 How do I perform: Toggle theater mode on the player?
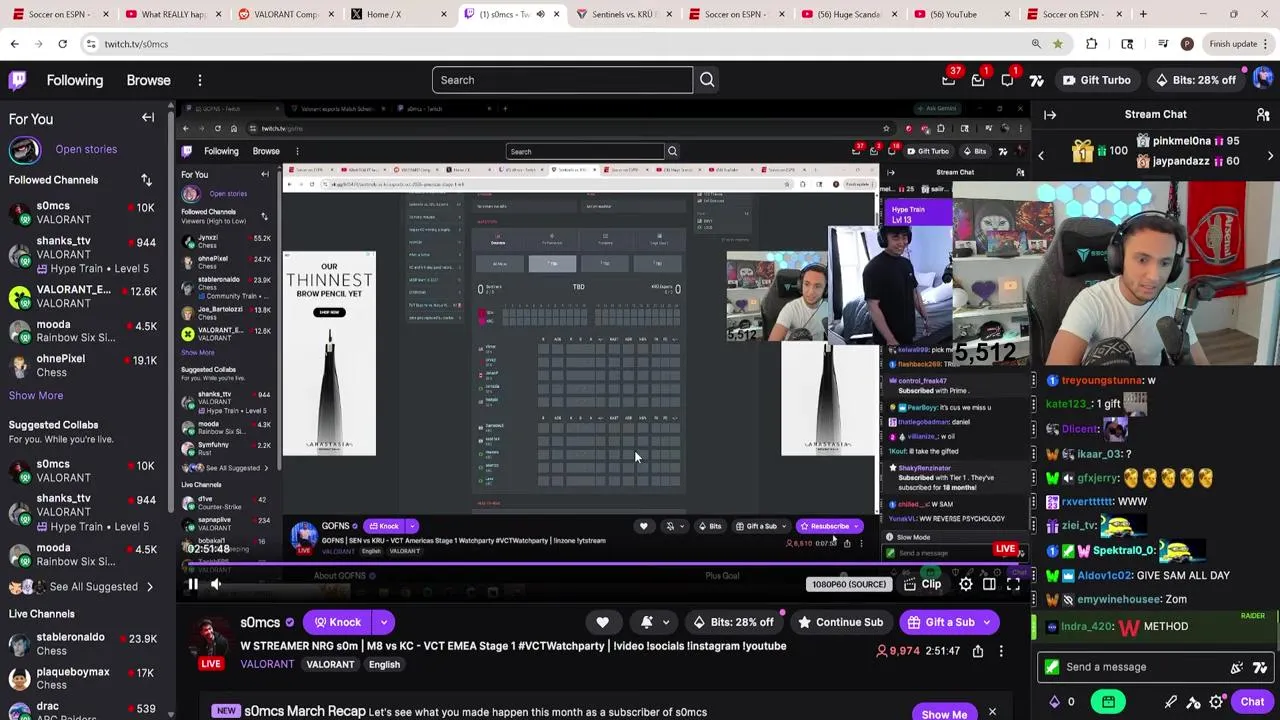(989, 584)
